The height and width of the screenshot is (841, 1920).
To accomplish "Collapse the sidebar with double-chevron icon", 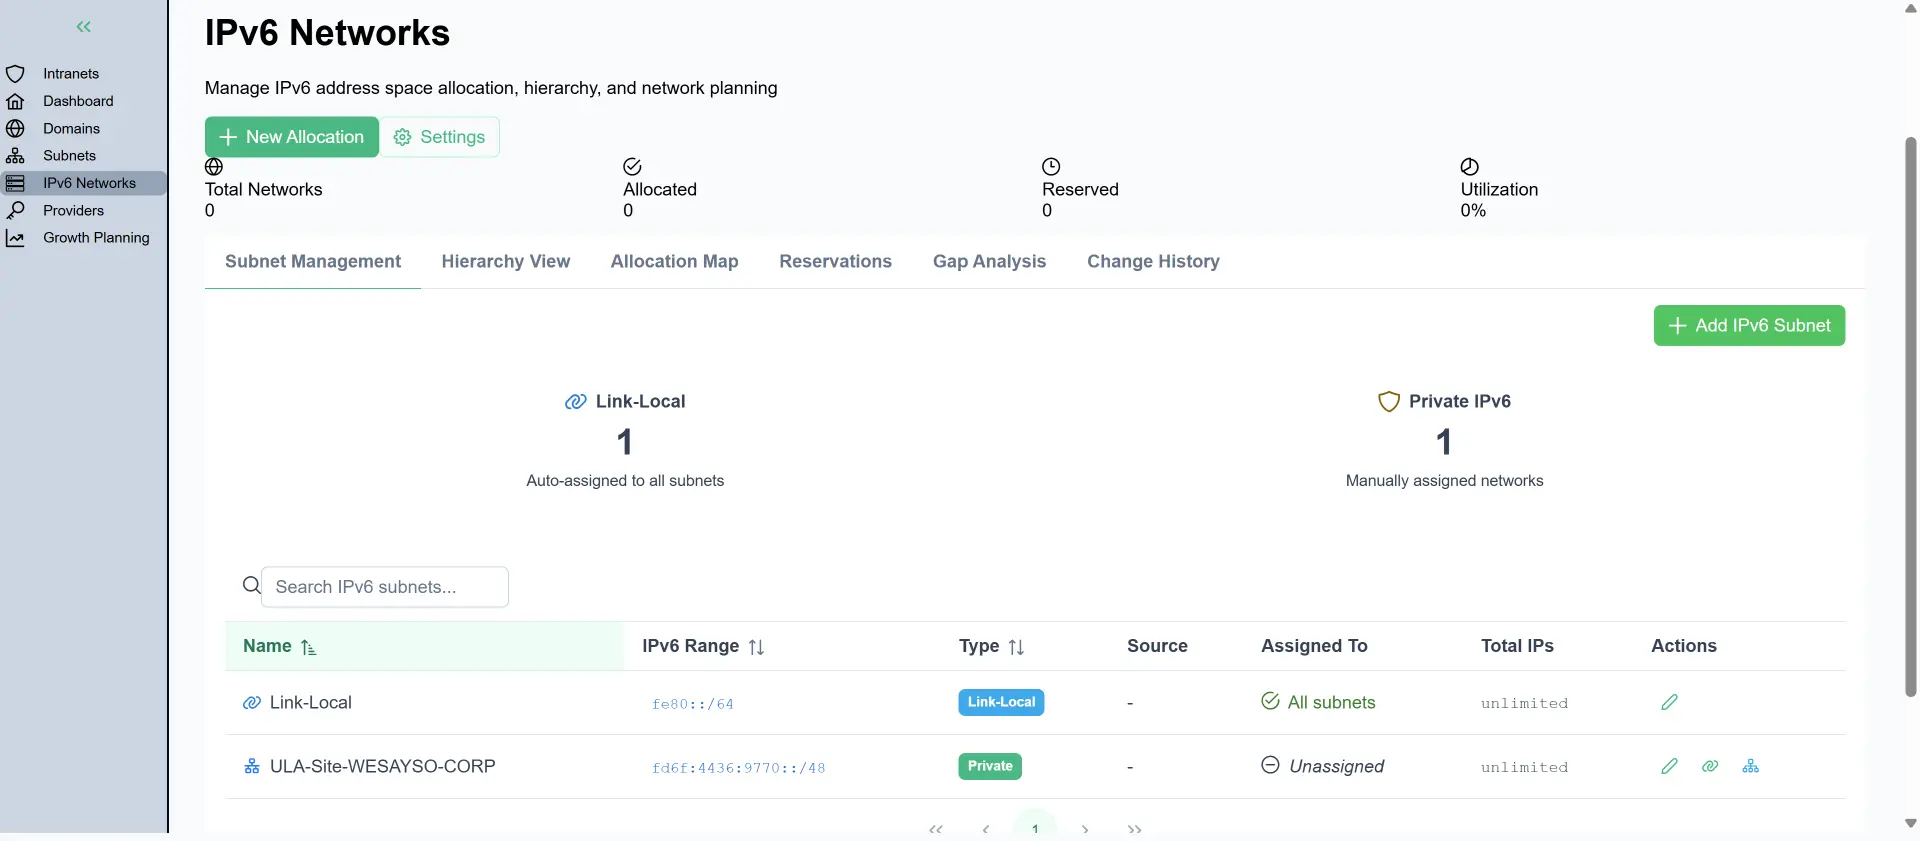I will point(84,27).
